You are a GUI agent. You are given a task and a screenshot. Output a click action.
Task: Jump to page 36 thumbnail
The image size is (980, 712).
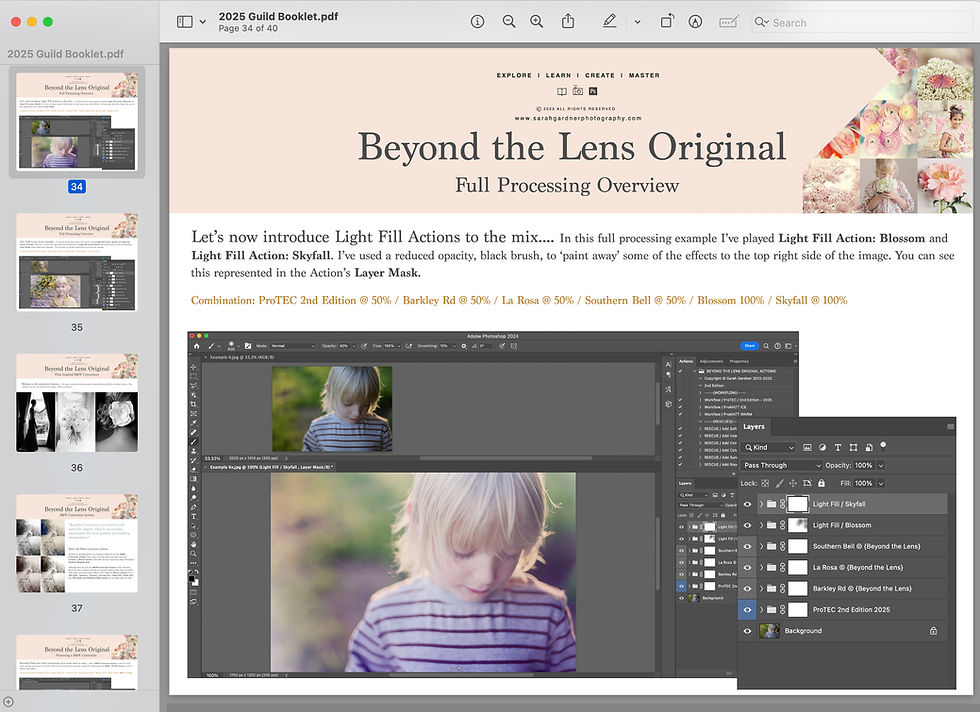pyautogui.click(x=77, y=403)
